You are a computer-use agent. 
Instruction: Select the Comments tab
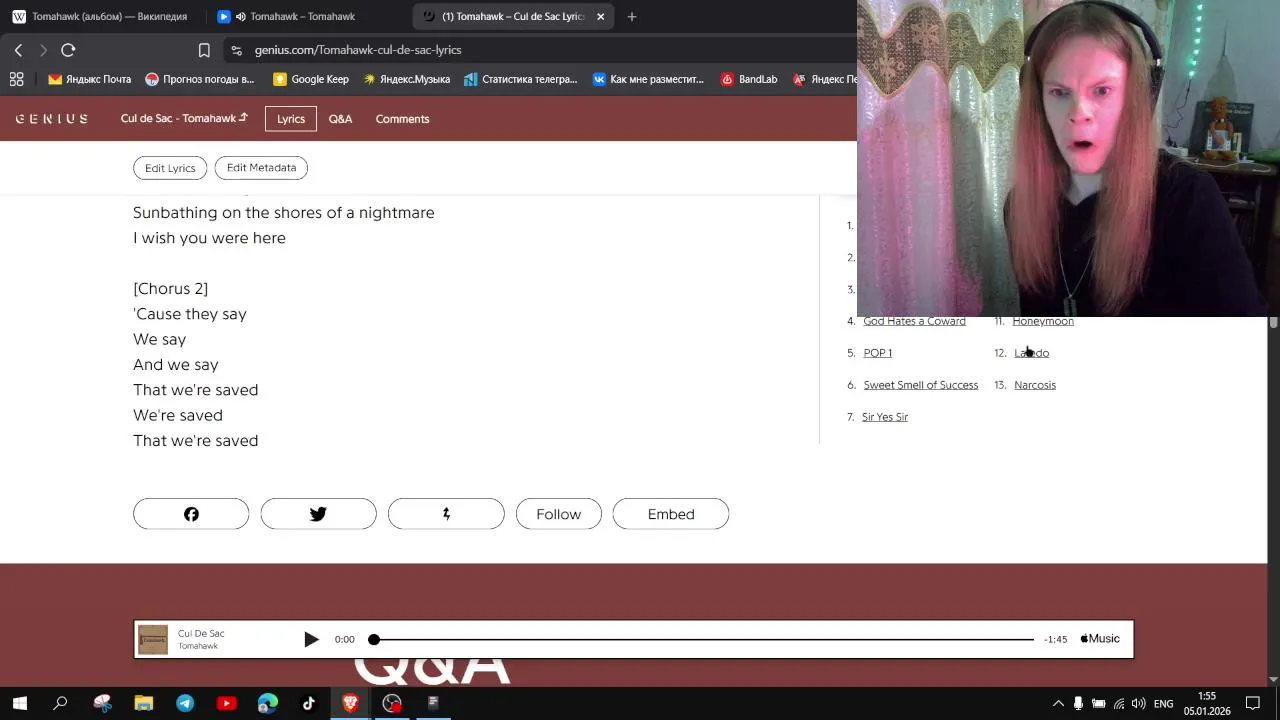point(402,119)
